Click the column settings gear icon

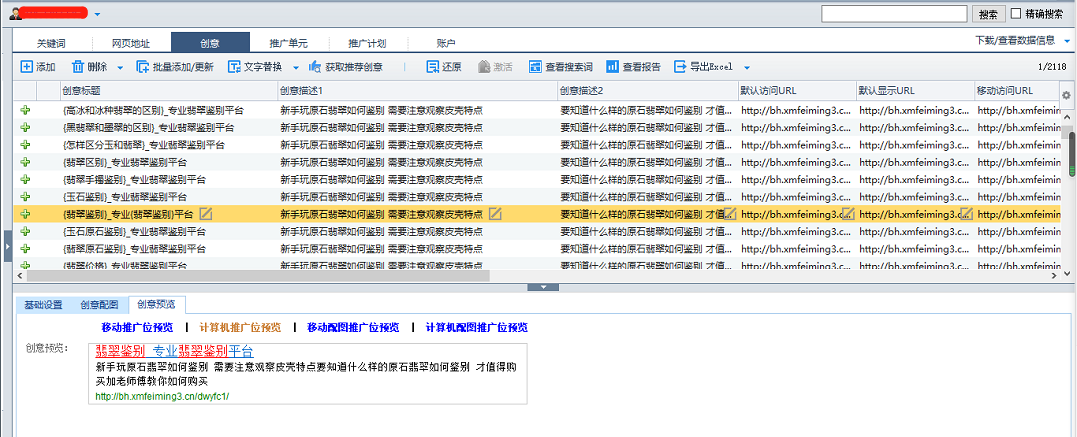click(1066, 95)
